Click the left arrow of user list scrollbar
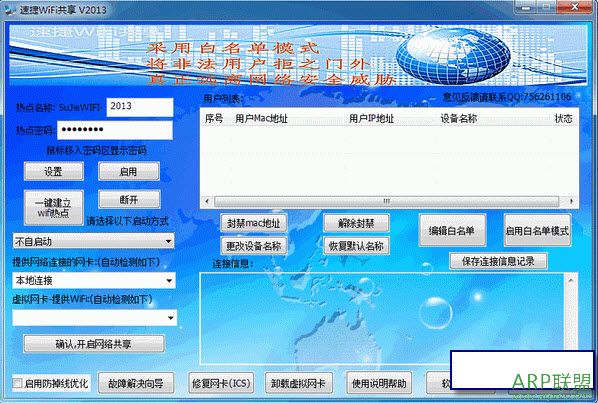 (x=207, y=201)
